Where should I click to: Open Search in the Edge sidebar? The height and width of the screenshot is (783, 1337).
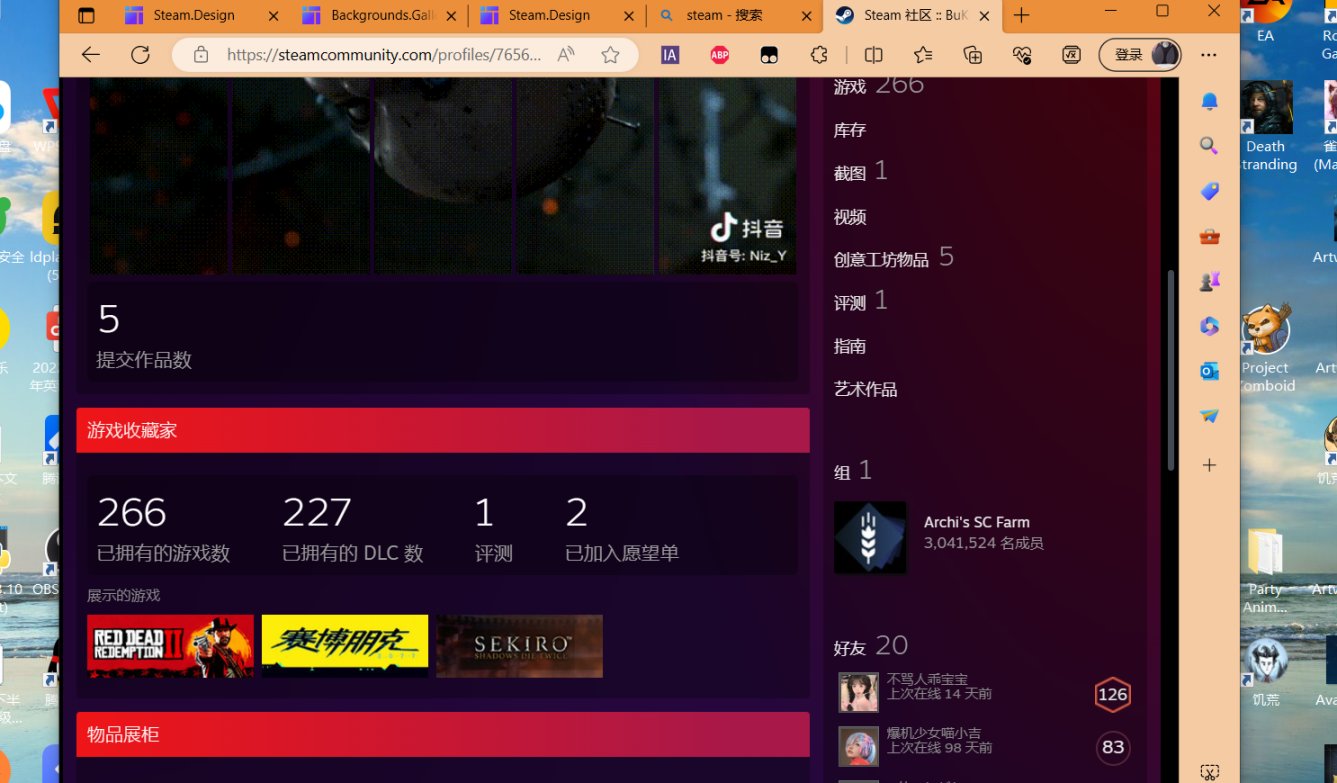(x=1209, y=146)
